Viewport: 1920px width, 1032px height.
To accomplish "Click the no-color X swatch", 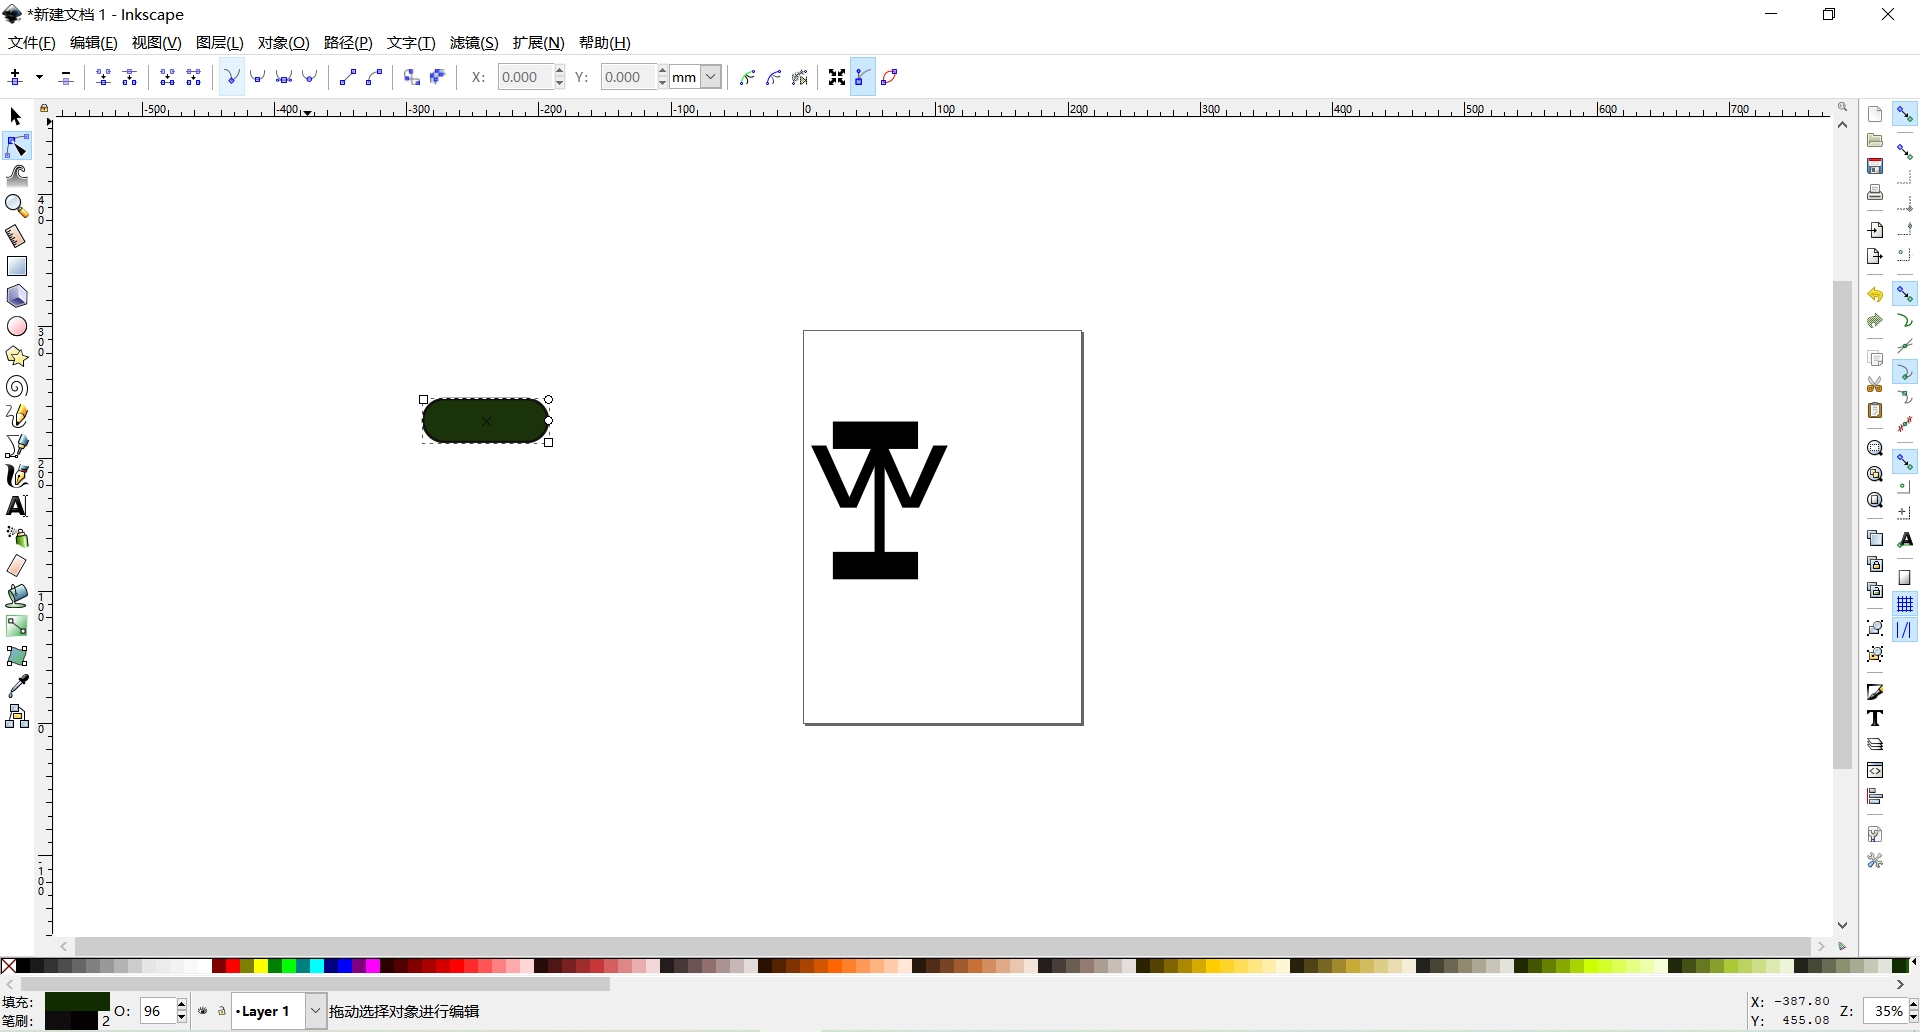I will (x=8, y=966).
